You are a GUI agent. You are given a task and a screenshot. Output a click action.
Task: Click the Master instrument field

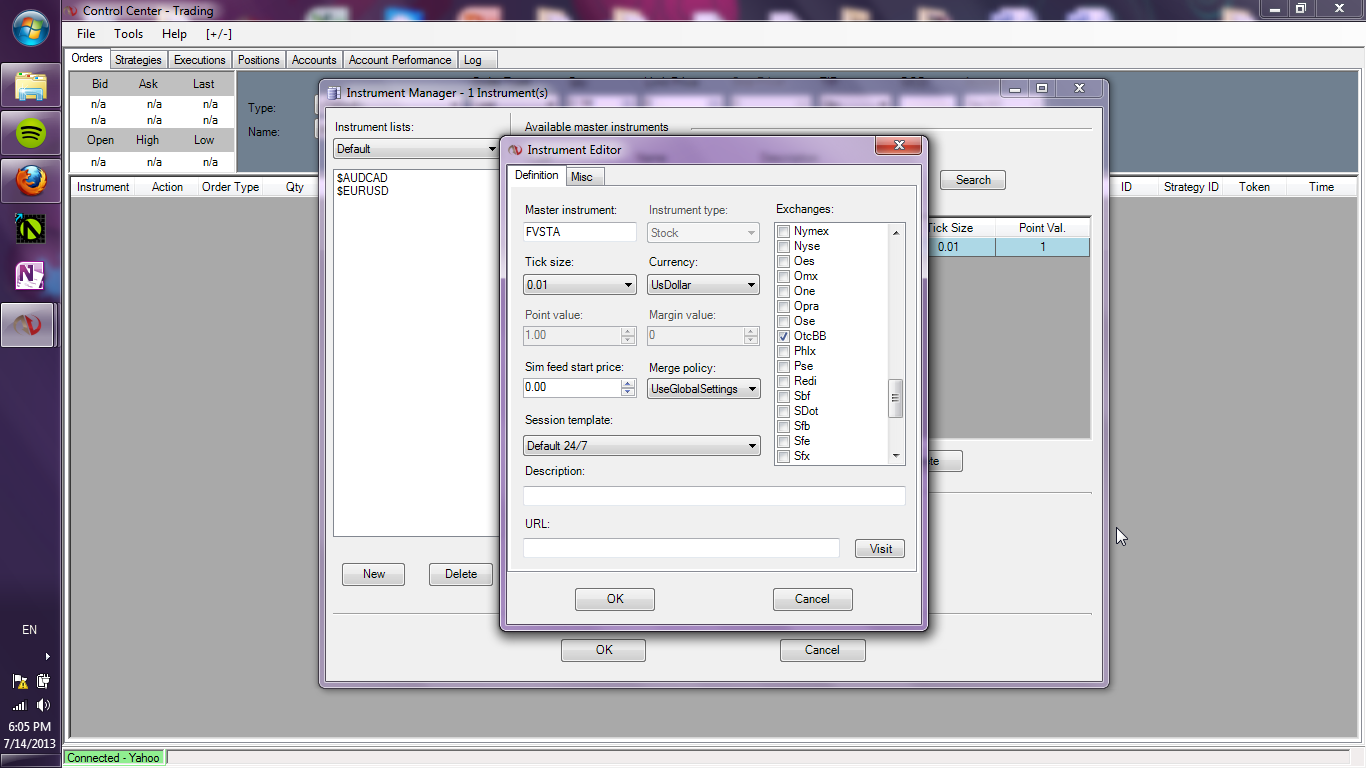point(580,232)
